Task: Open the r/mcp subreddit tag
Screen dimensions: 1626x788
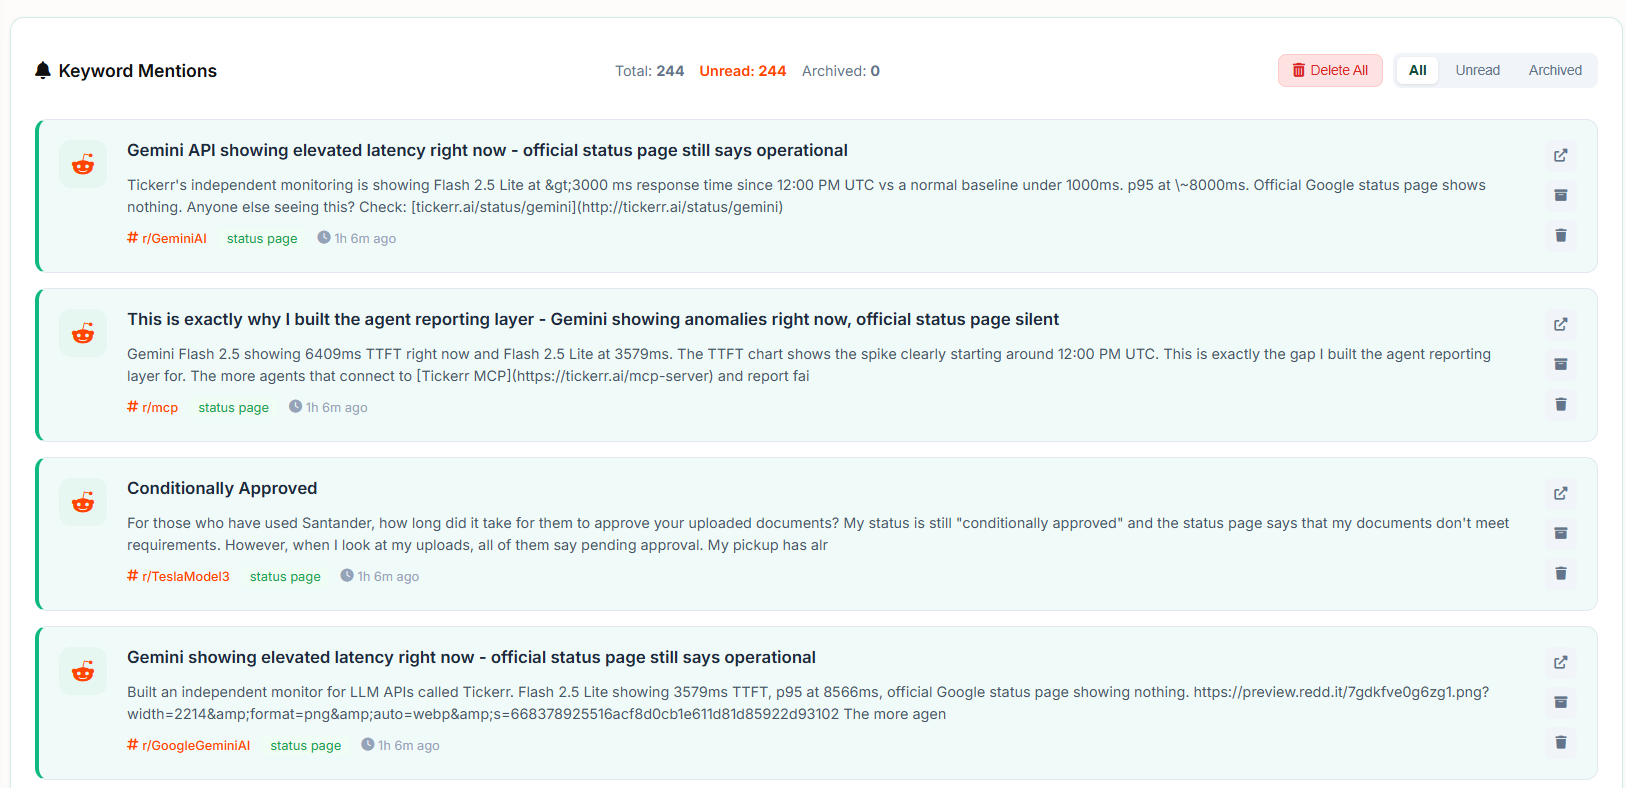Action: pyautogui.click(x=153, y=407)
